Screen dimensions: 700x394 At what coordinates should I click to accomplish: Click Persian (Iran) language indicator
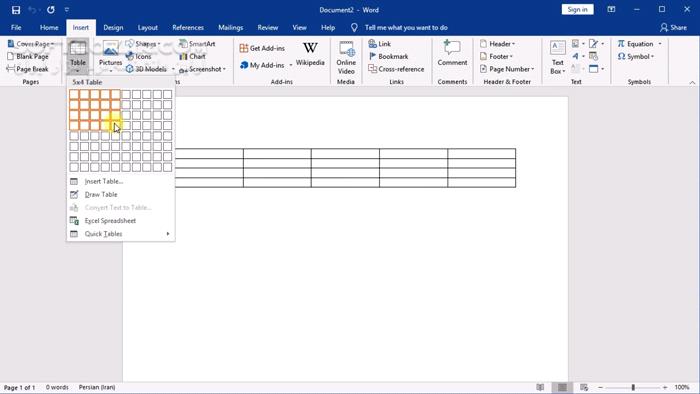click(97, 387)
